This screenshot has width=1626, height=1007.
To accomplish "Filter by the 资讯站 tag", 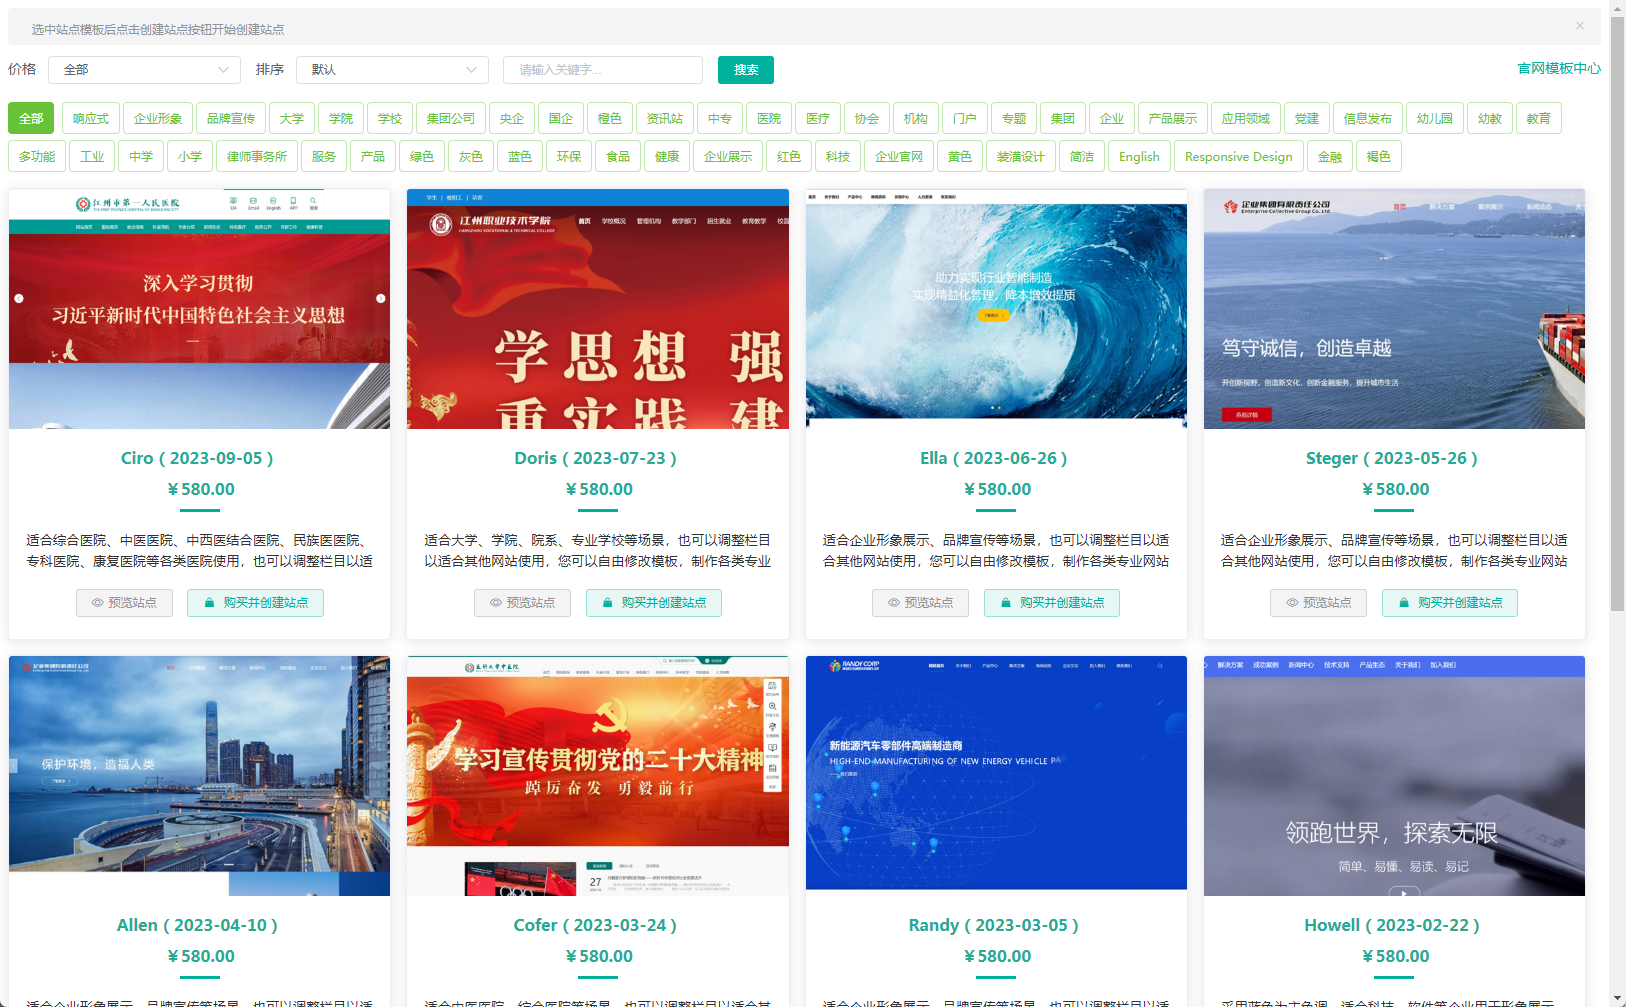I will click(665, 118).
